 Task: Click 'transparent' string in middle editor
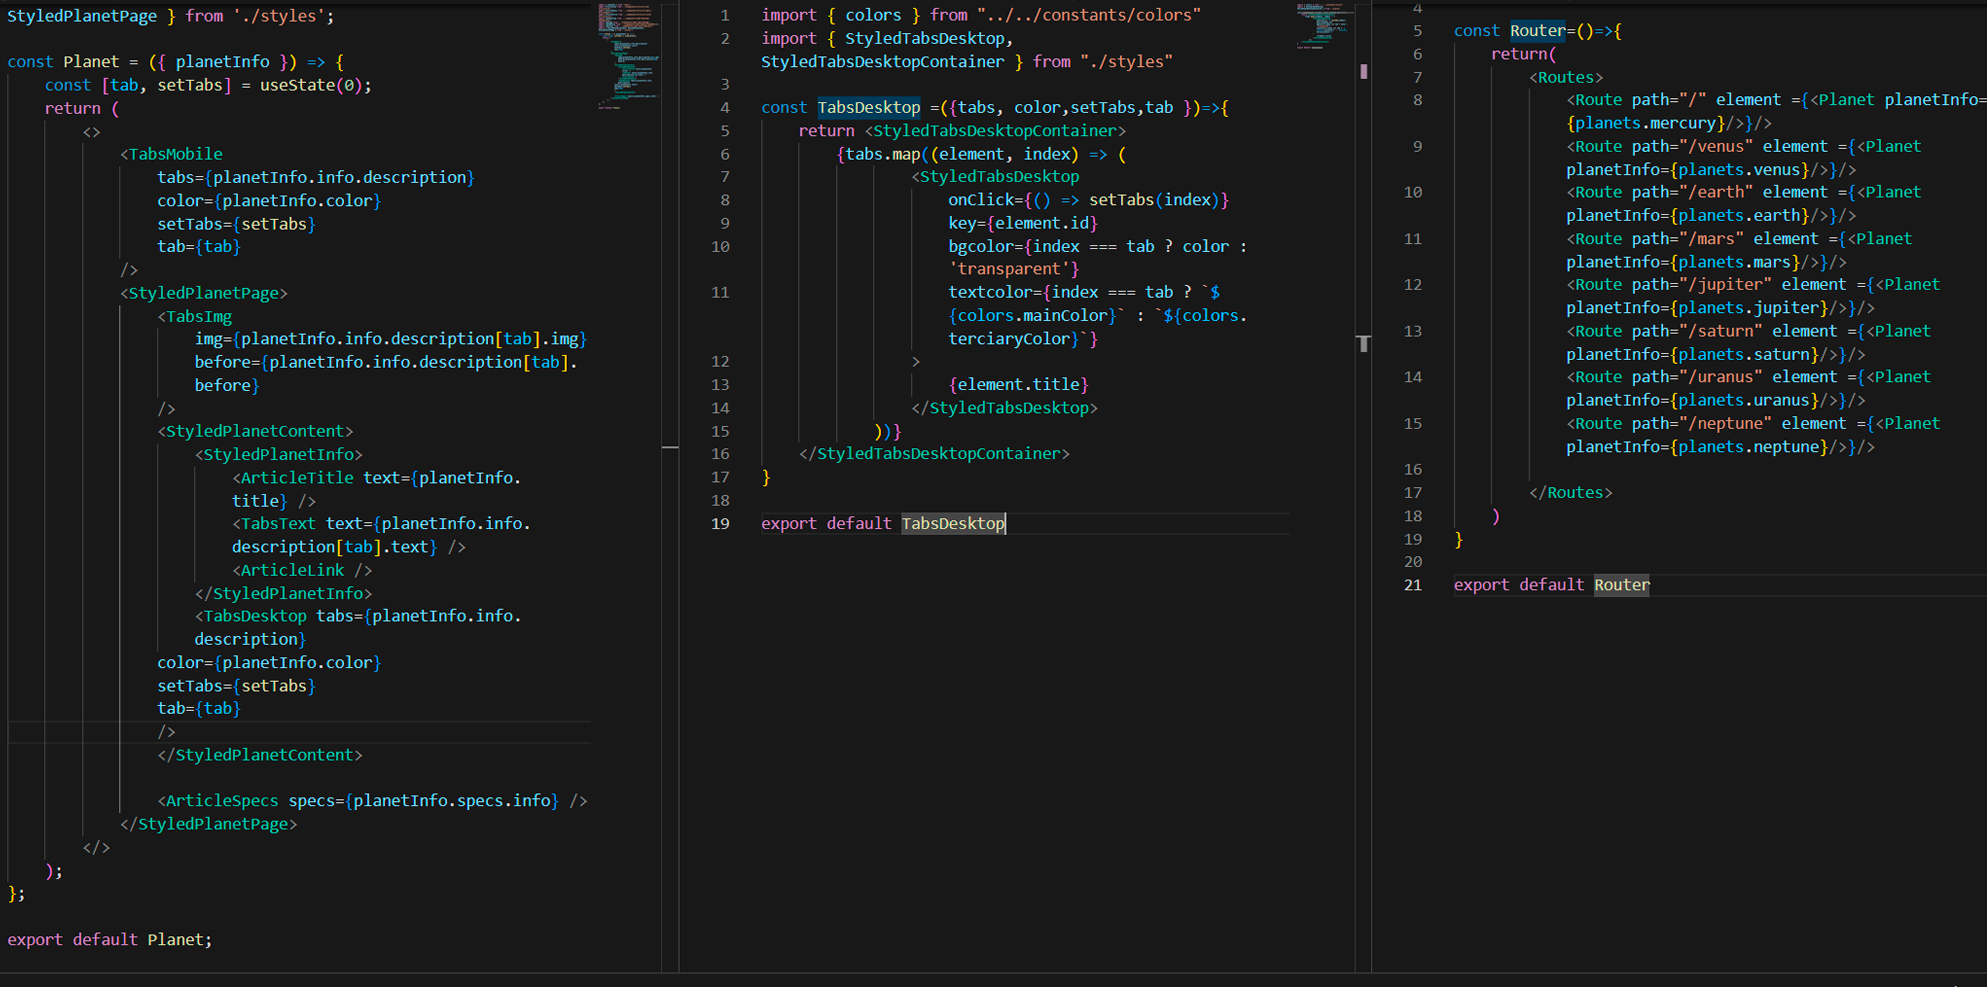1009,269
